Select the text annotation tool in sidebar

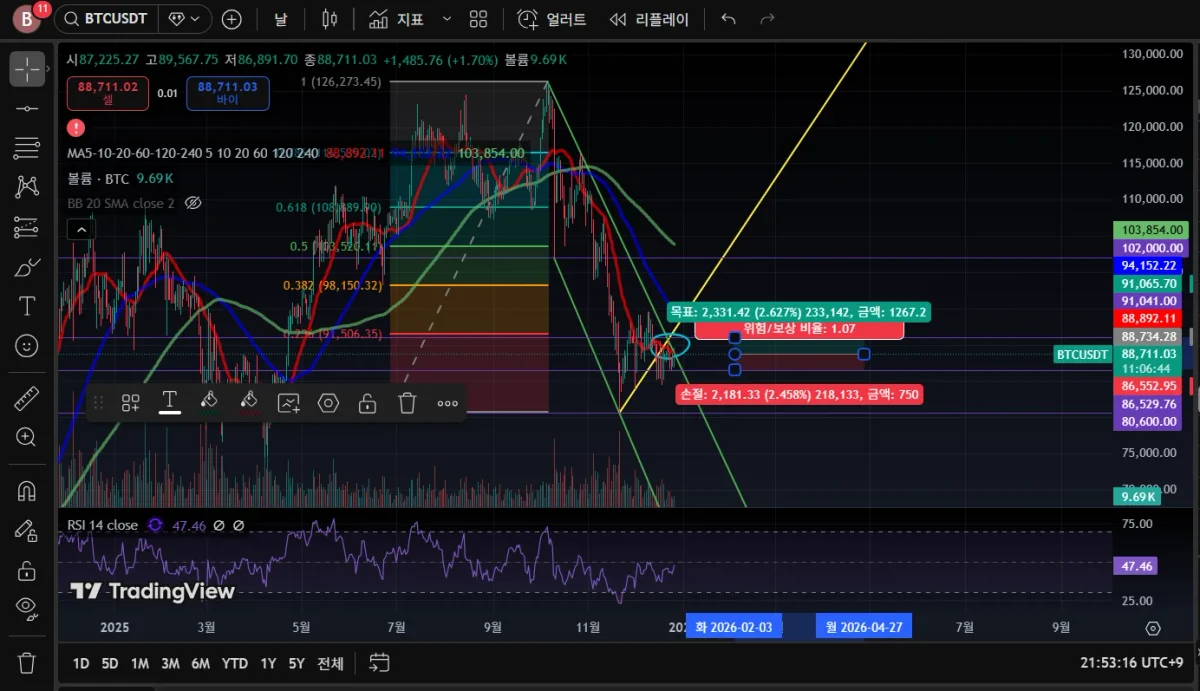27,306
